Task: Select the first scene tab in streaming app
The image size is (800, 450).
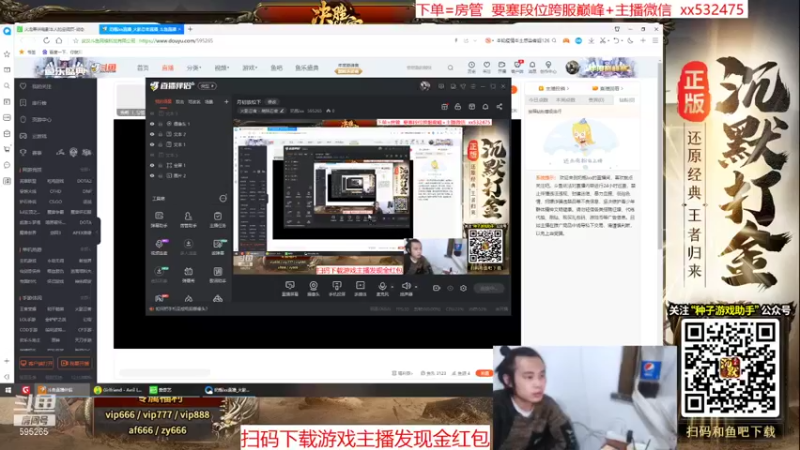Action: tap(163, 102)
